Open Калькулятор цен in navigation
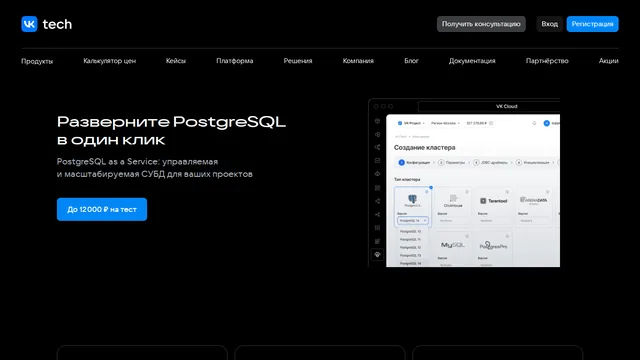The image size is (640, 360). coord(109,61)
